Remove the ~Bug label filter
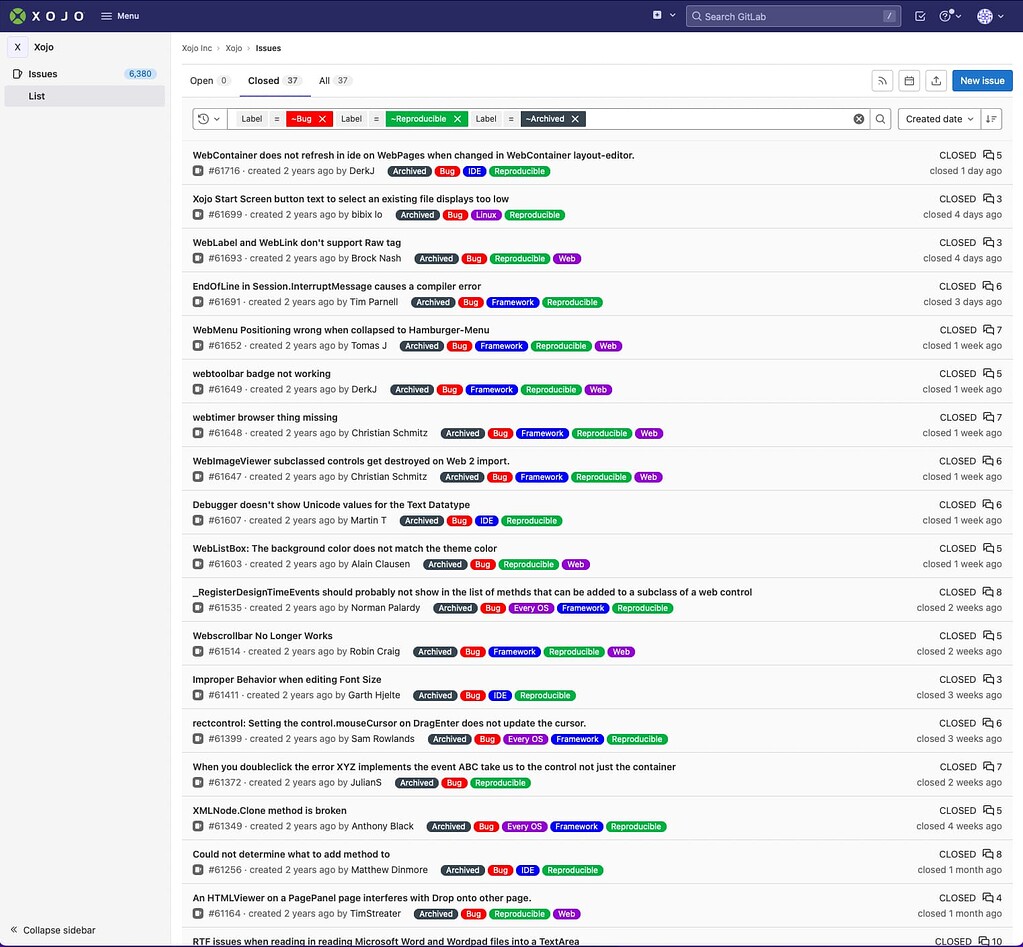The width and height of the screenshot is (1023, 947). tap(322, 119)
